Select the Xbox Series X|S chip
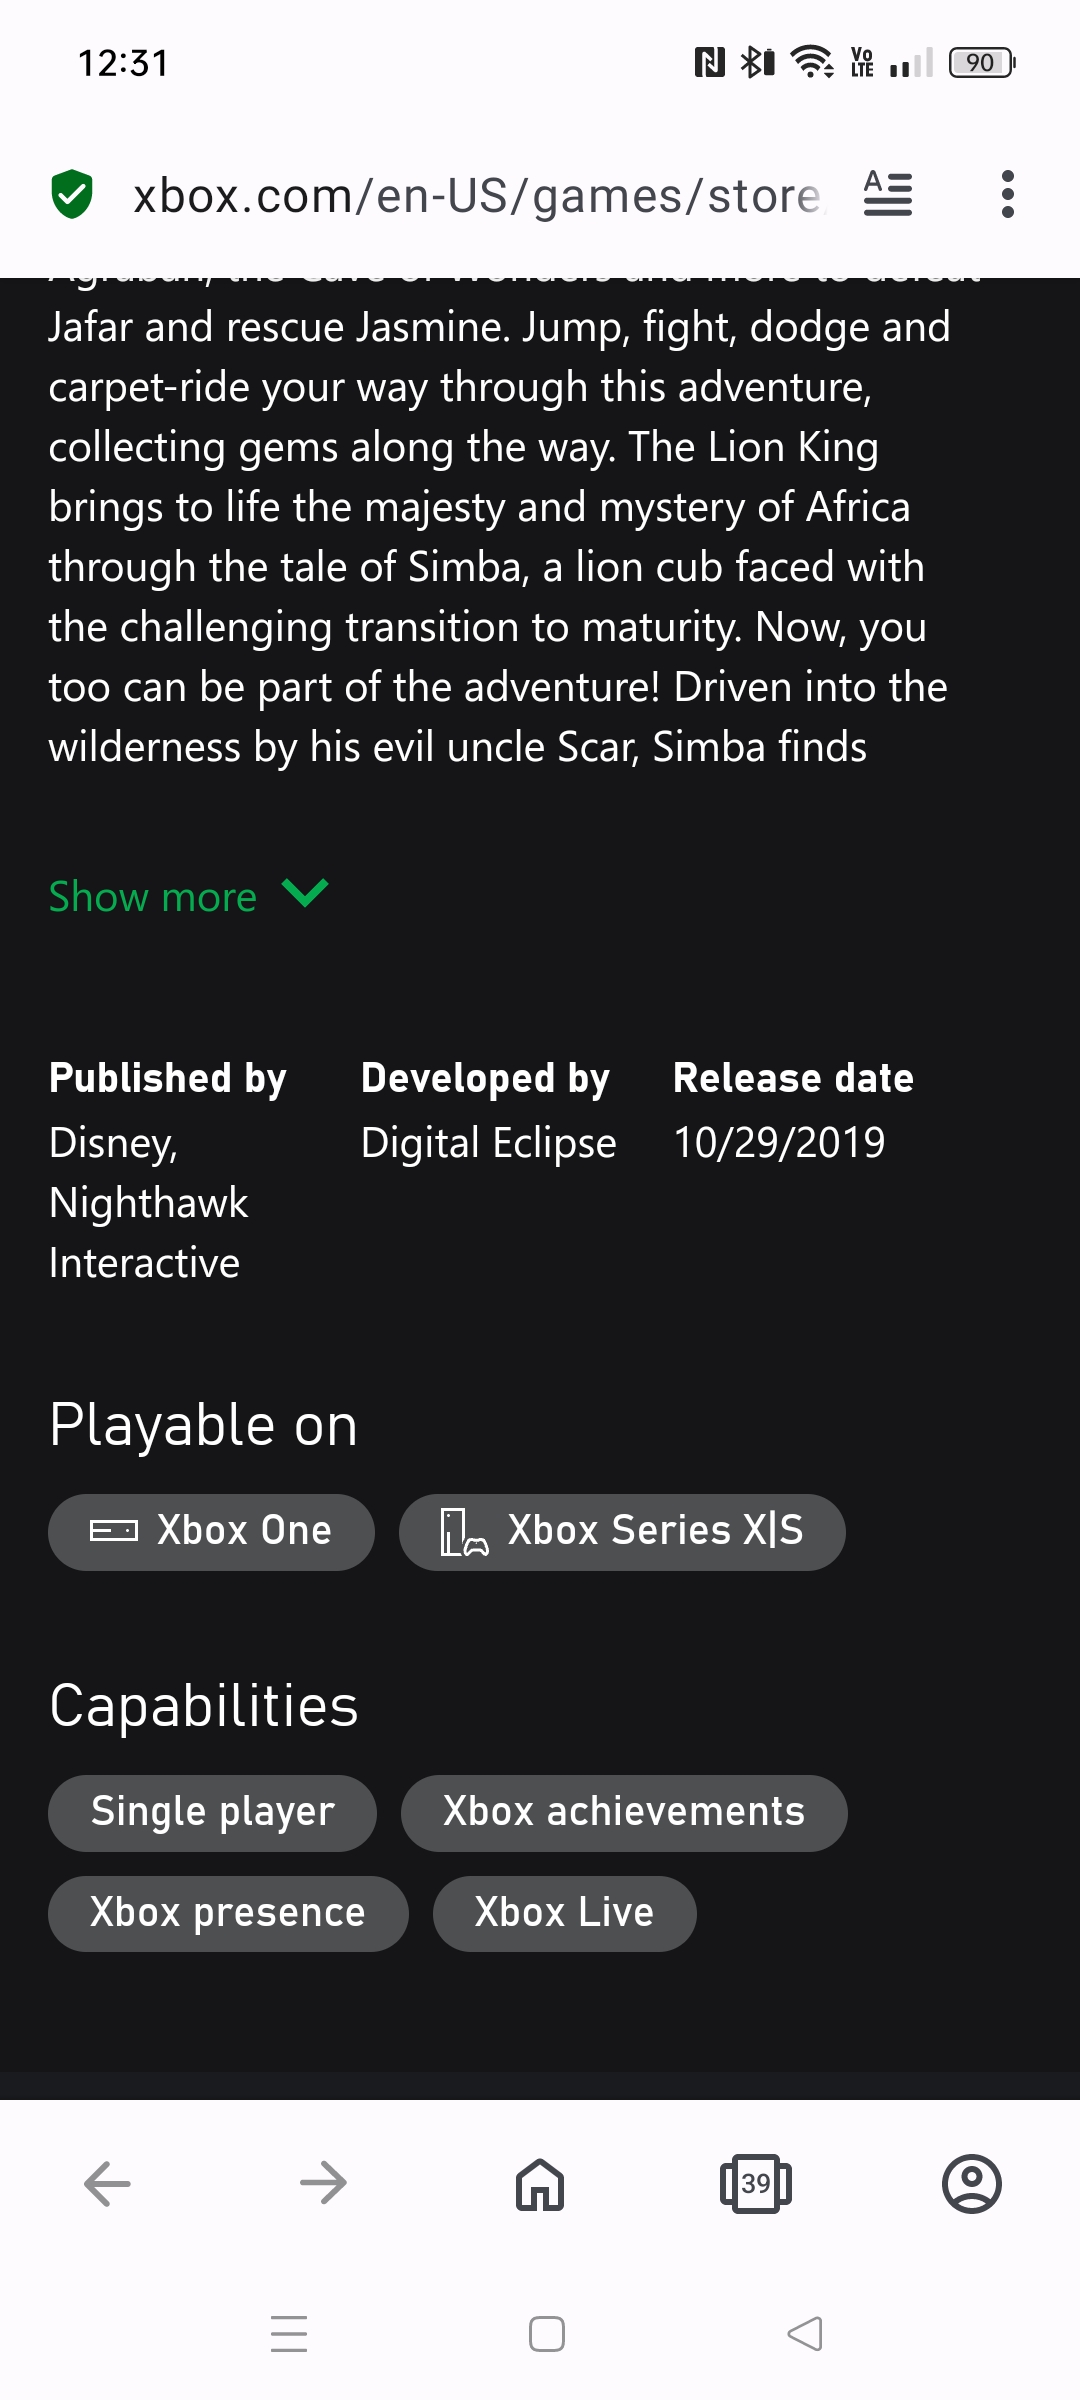This screenshot has width=1080, height=2400. (x=622, y=1532)
